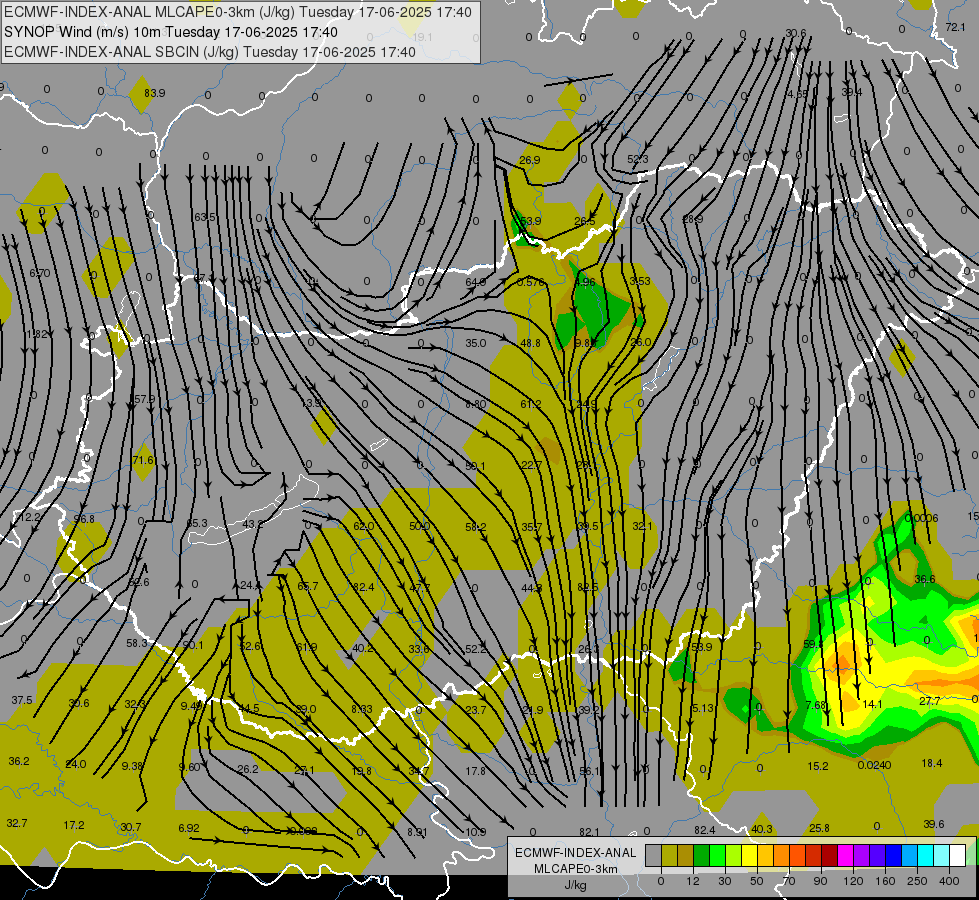
Task: Select the pure yellow legend swatch
Action: pos(749,856)
